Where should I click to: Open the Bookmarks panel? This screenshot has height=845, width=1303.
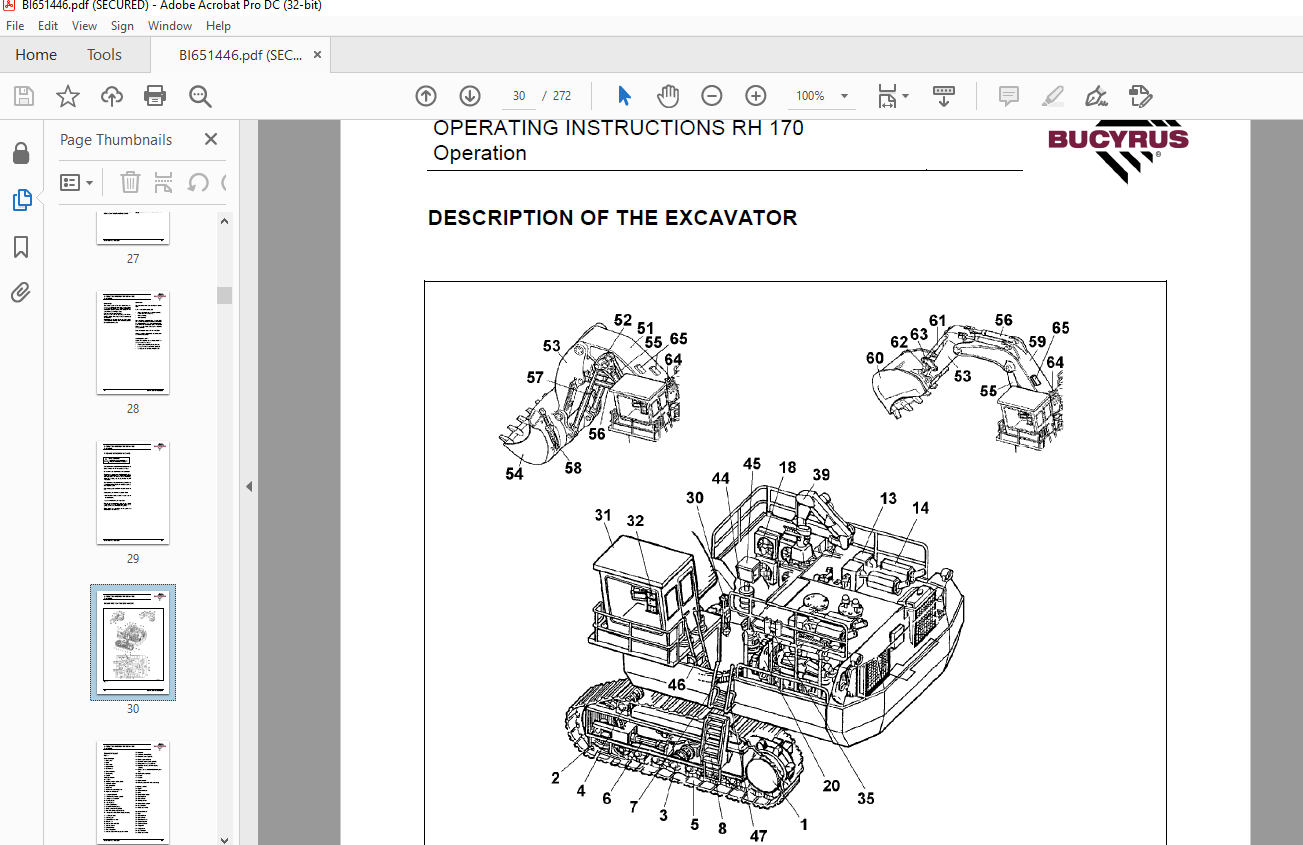pos(21,247)
